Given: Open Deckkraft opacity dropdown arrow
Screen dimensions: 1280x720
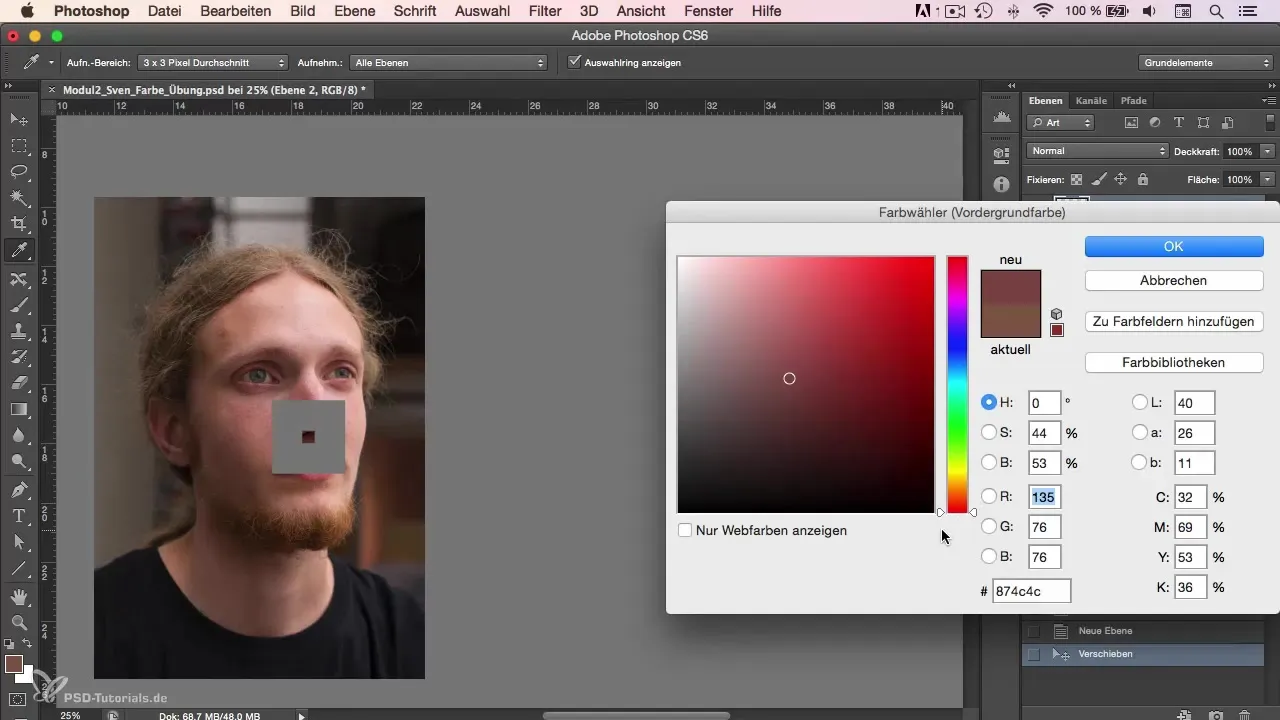Looking at the screenshot, I should [x=1267, y=151].
